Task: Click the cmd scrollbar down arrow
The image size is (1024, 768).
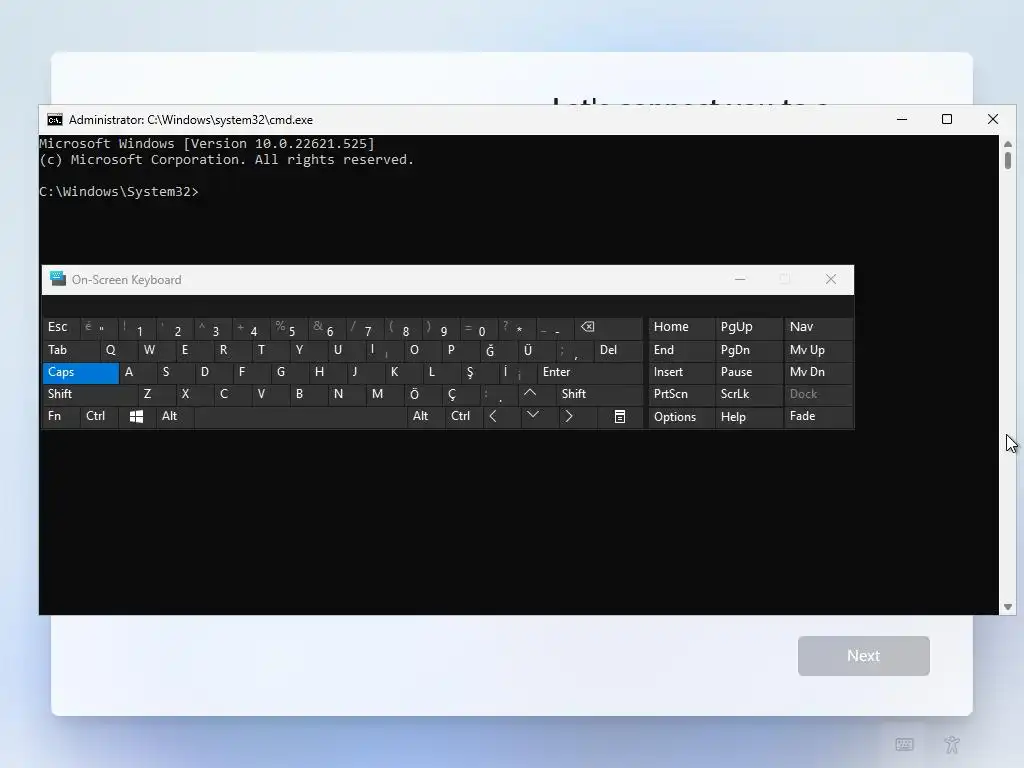Action: 1008,607
